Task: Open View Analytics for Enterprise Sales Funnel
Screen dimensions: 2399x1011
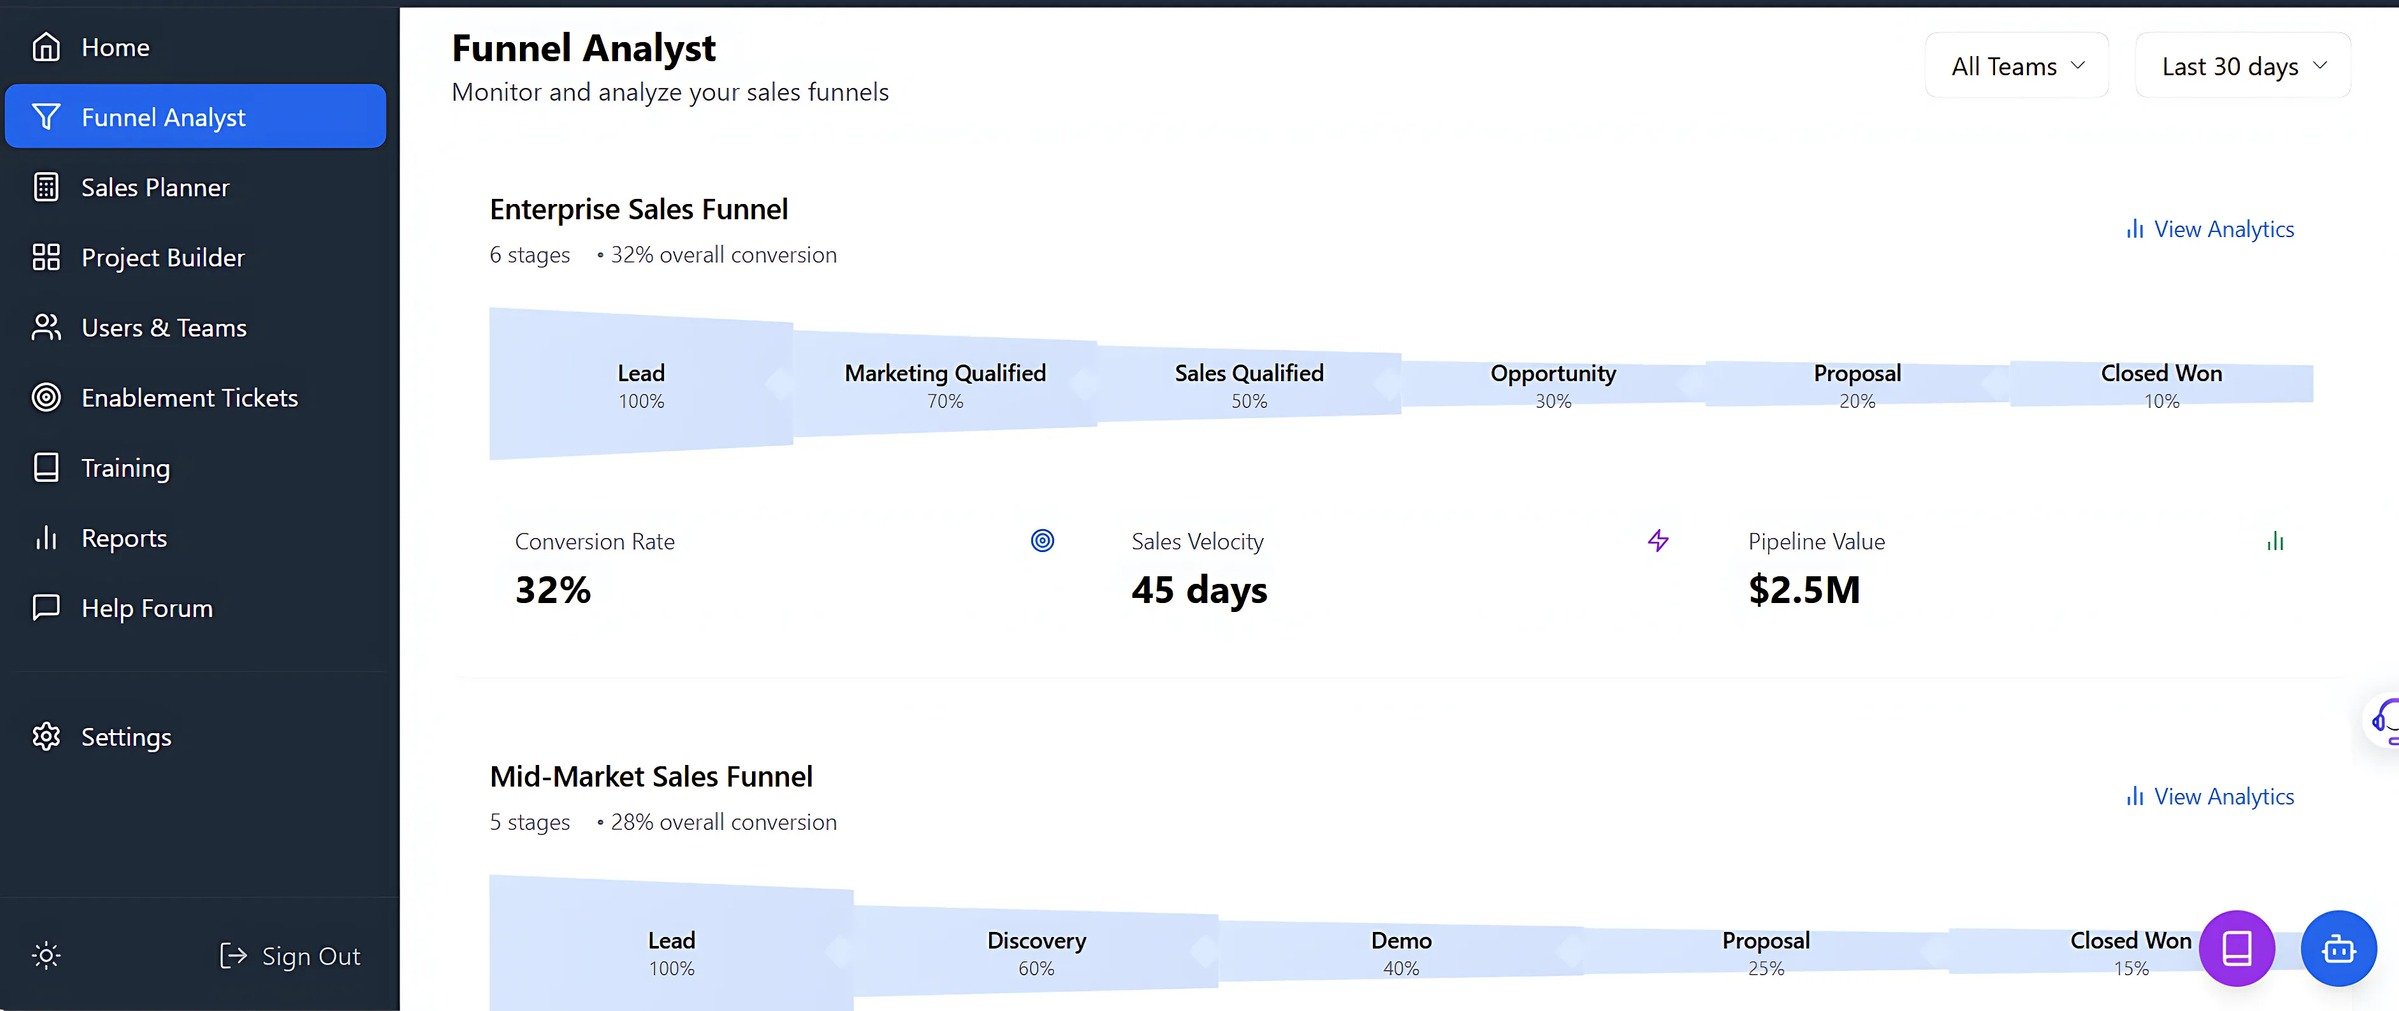Action: click(2210, 229)
